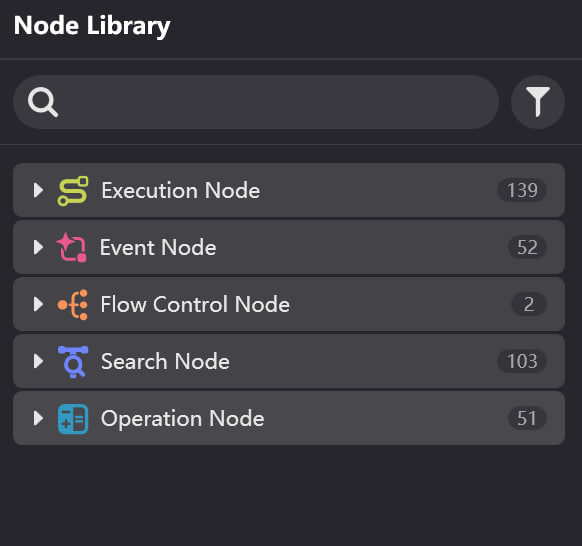Select the Execution Node label
This screenshot has height=546, width=582.
[x=181, y=190]
